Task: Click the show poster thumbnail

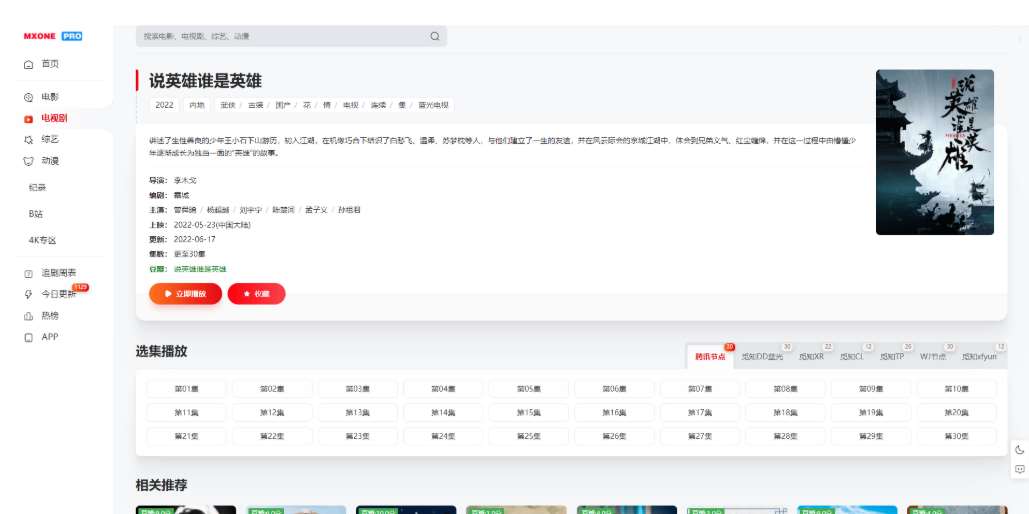Action: pos(934,152)
